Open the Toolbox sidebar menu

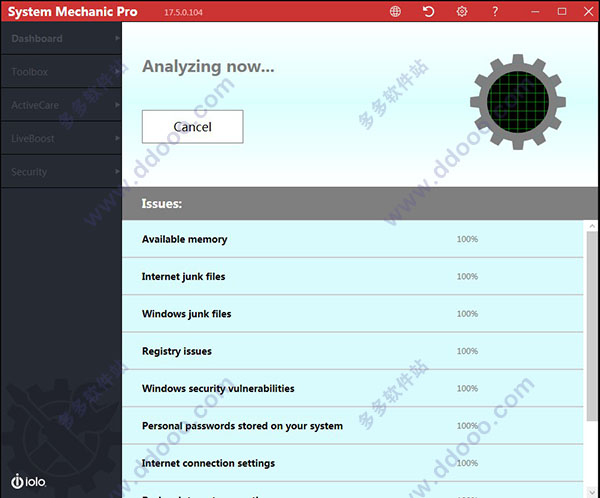click(61, 72)
